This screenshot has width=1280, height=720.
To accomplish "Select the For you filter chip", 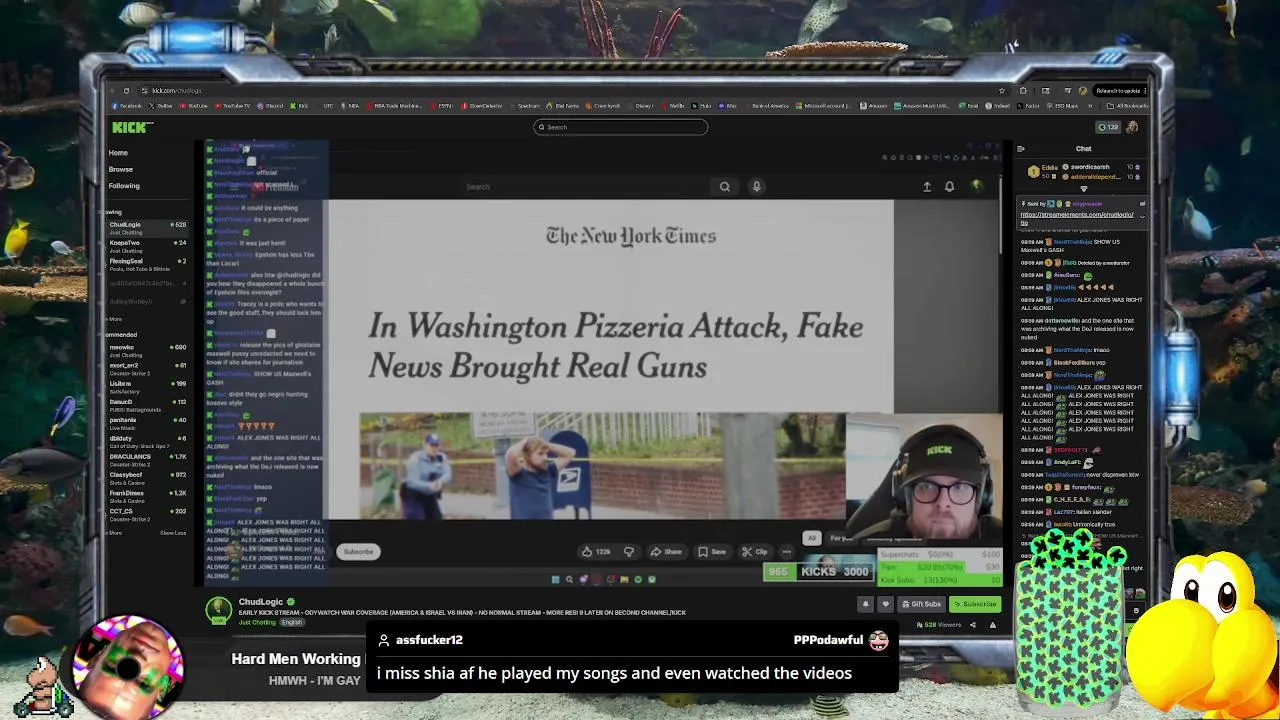I will [x=841, y=538].
